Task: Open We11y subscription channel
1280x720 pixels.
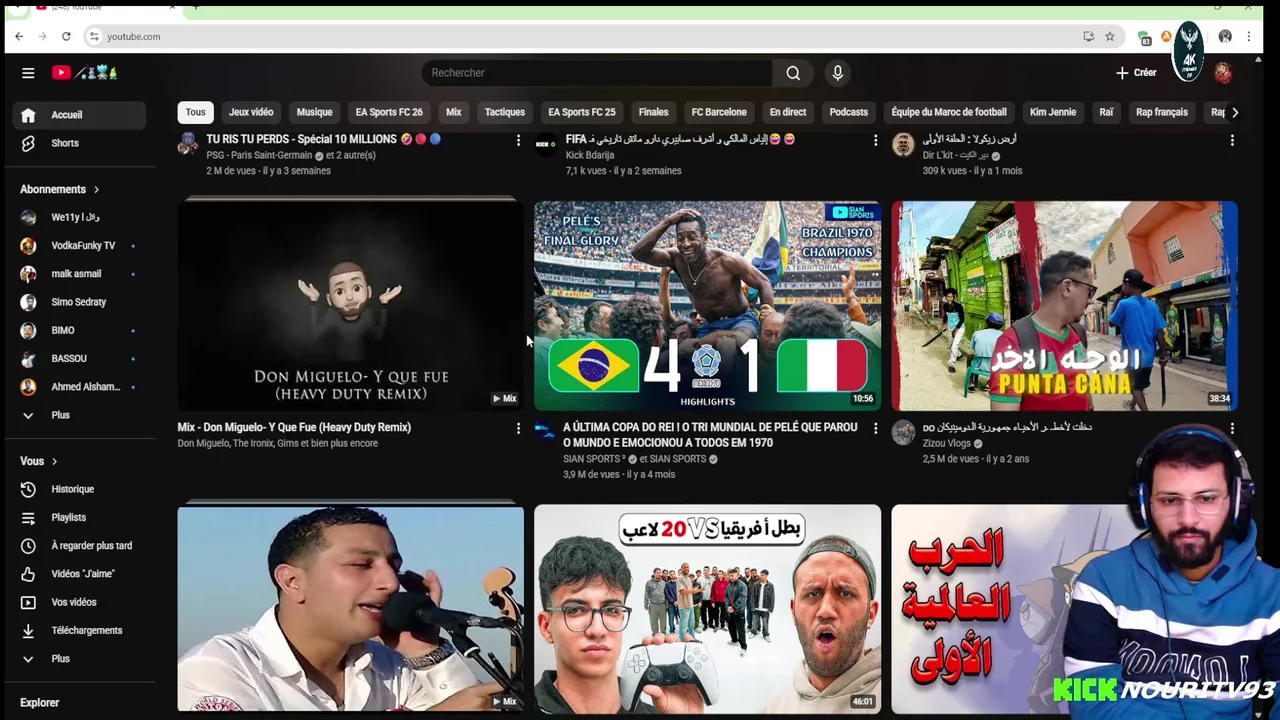Action: point(80,217)
